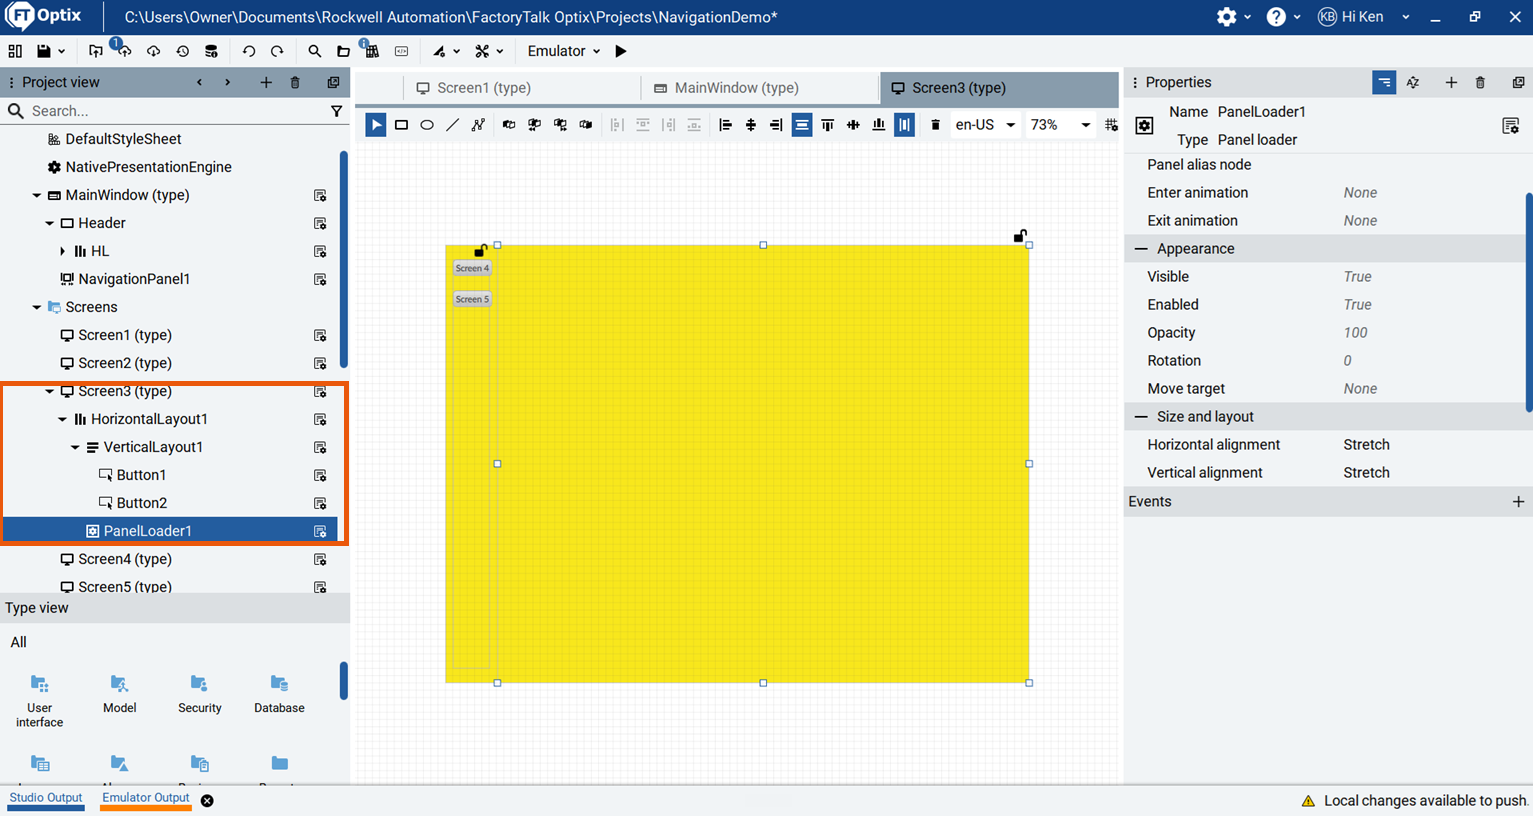Open the Horizontal alignment Stretch value
The width and height of the screenshot is (1533, 816).
[x=1366, y=445]
